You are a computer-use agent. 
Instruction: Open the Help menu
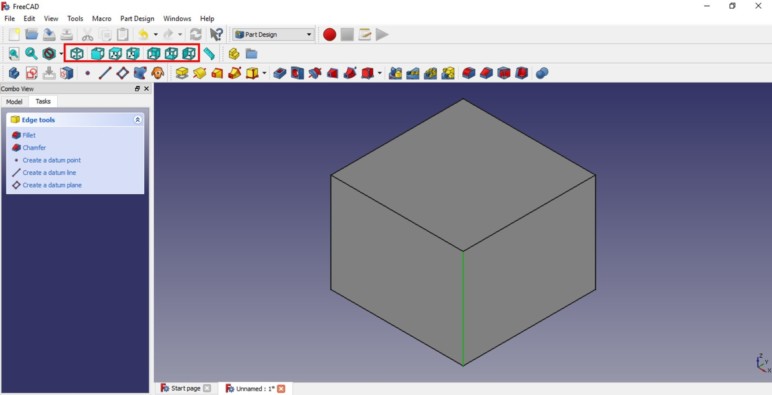coord(207,19)
